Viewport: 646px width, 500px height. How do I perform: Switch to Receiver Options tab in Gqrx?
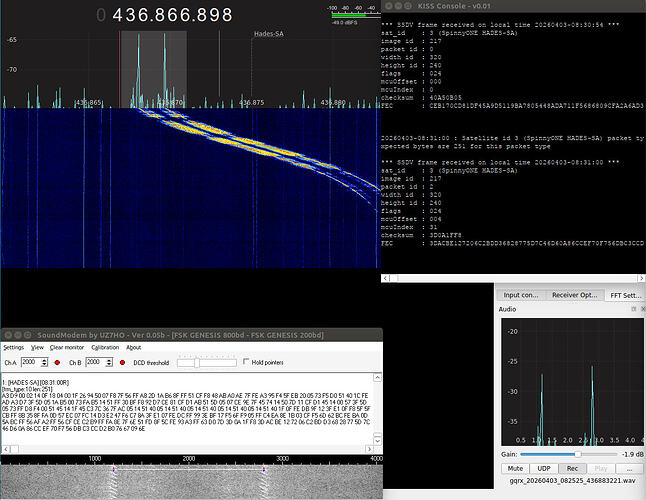pos(574,295)
